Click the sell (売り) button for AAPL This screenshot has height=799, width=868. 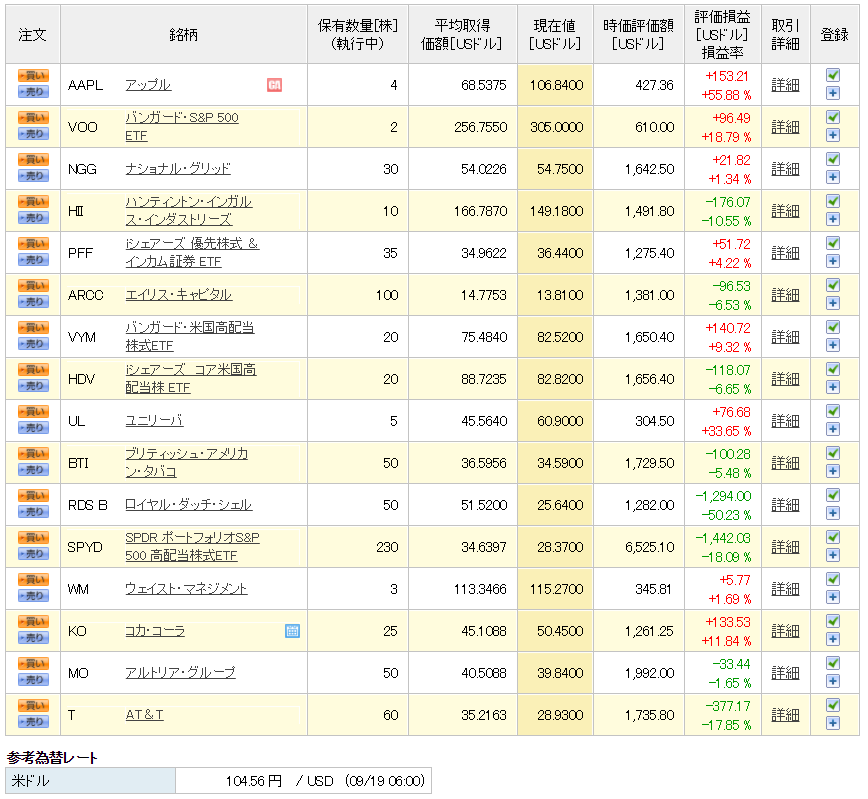[x=33, y=92]
